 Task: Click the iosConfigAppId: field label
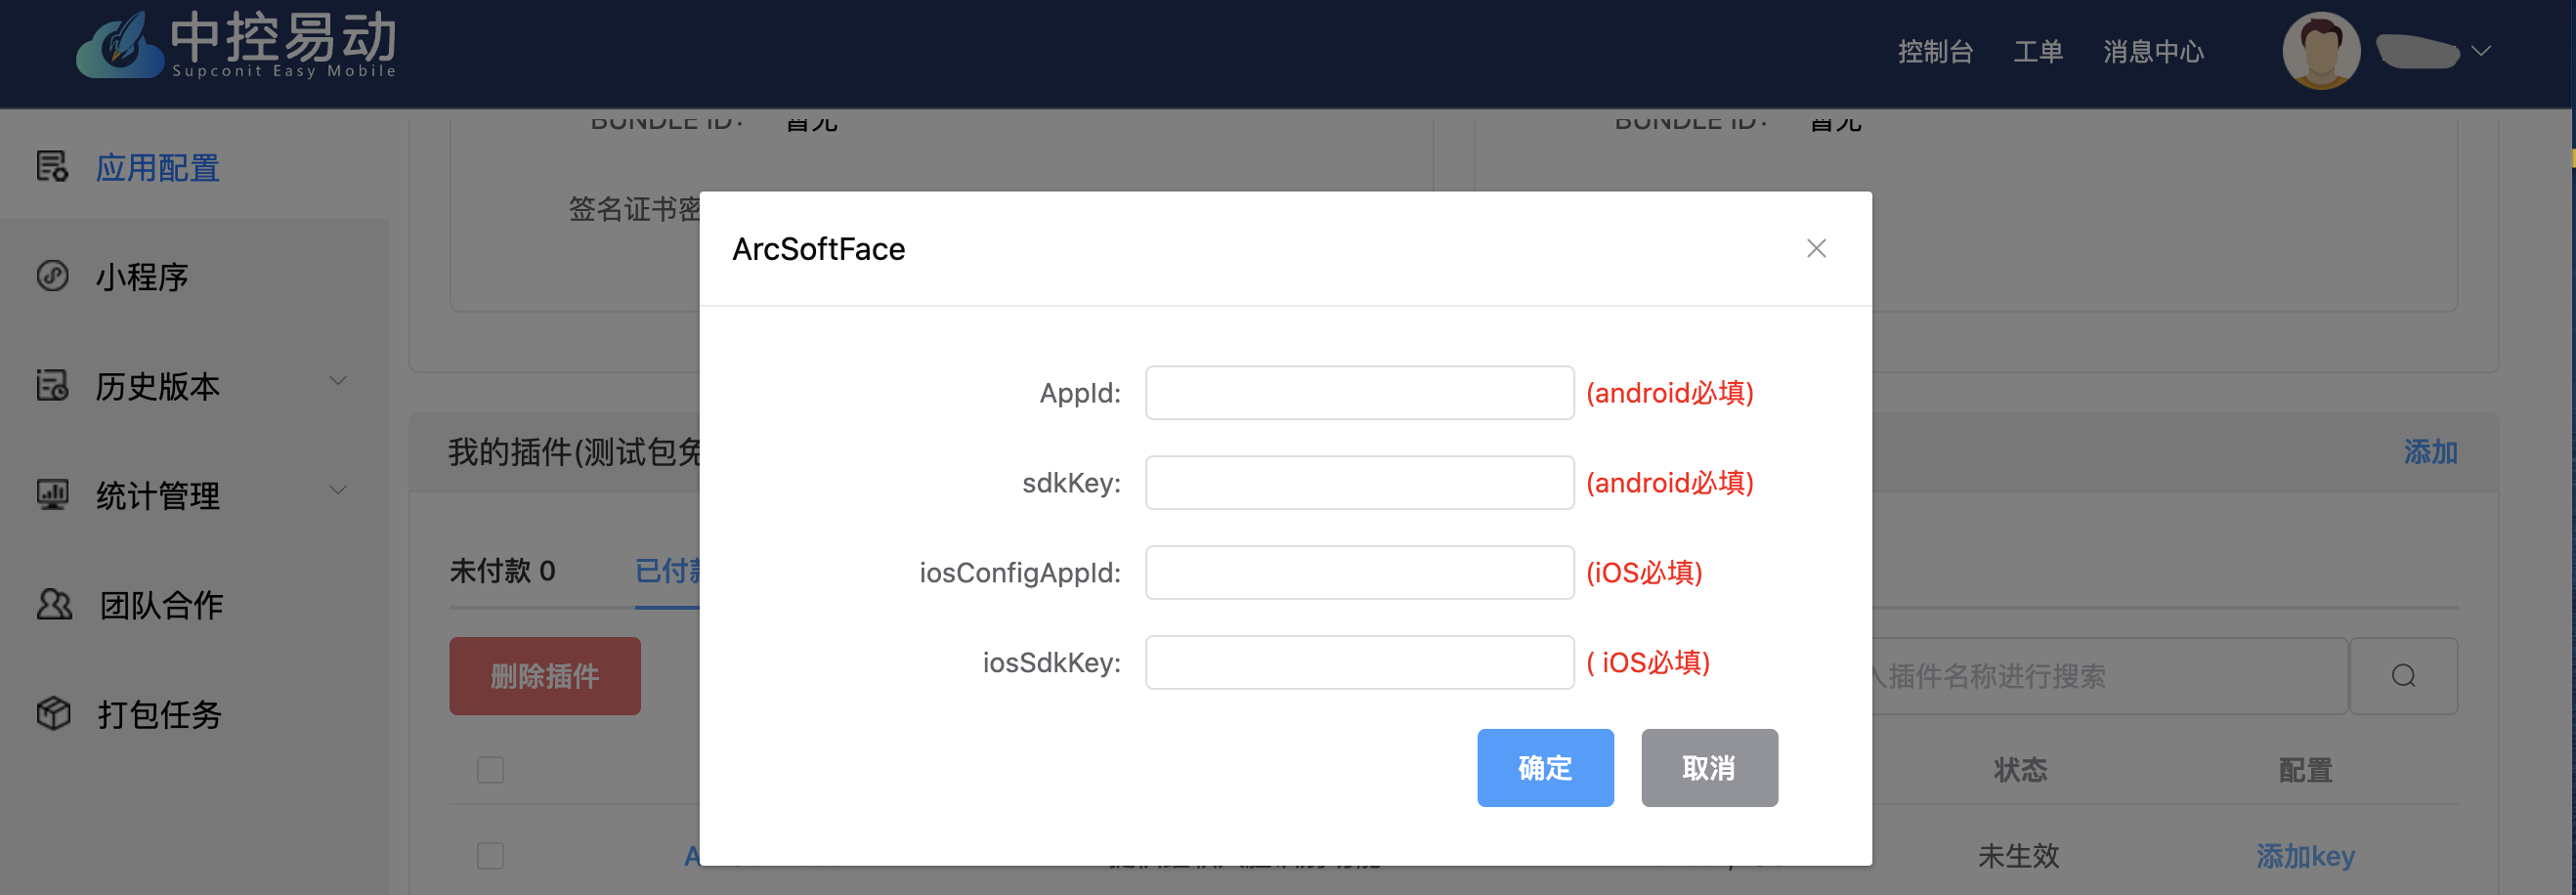click(x=1020, y=573)
